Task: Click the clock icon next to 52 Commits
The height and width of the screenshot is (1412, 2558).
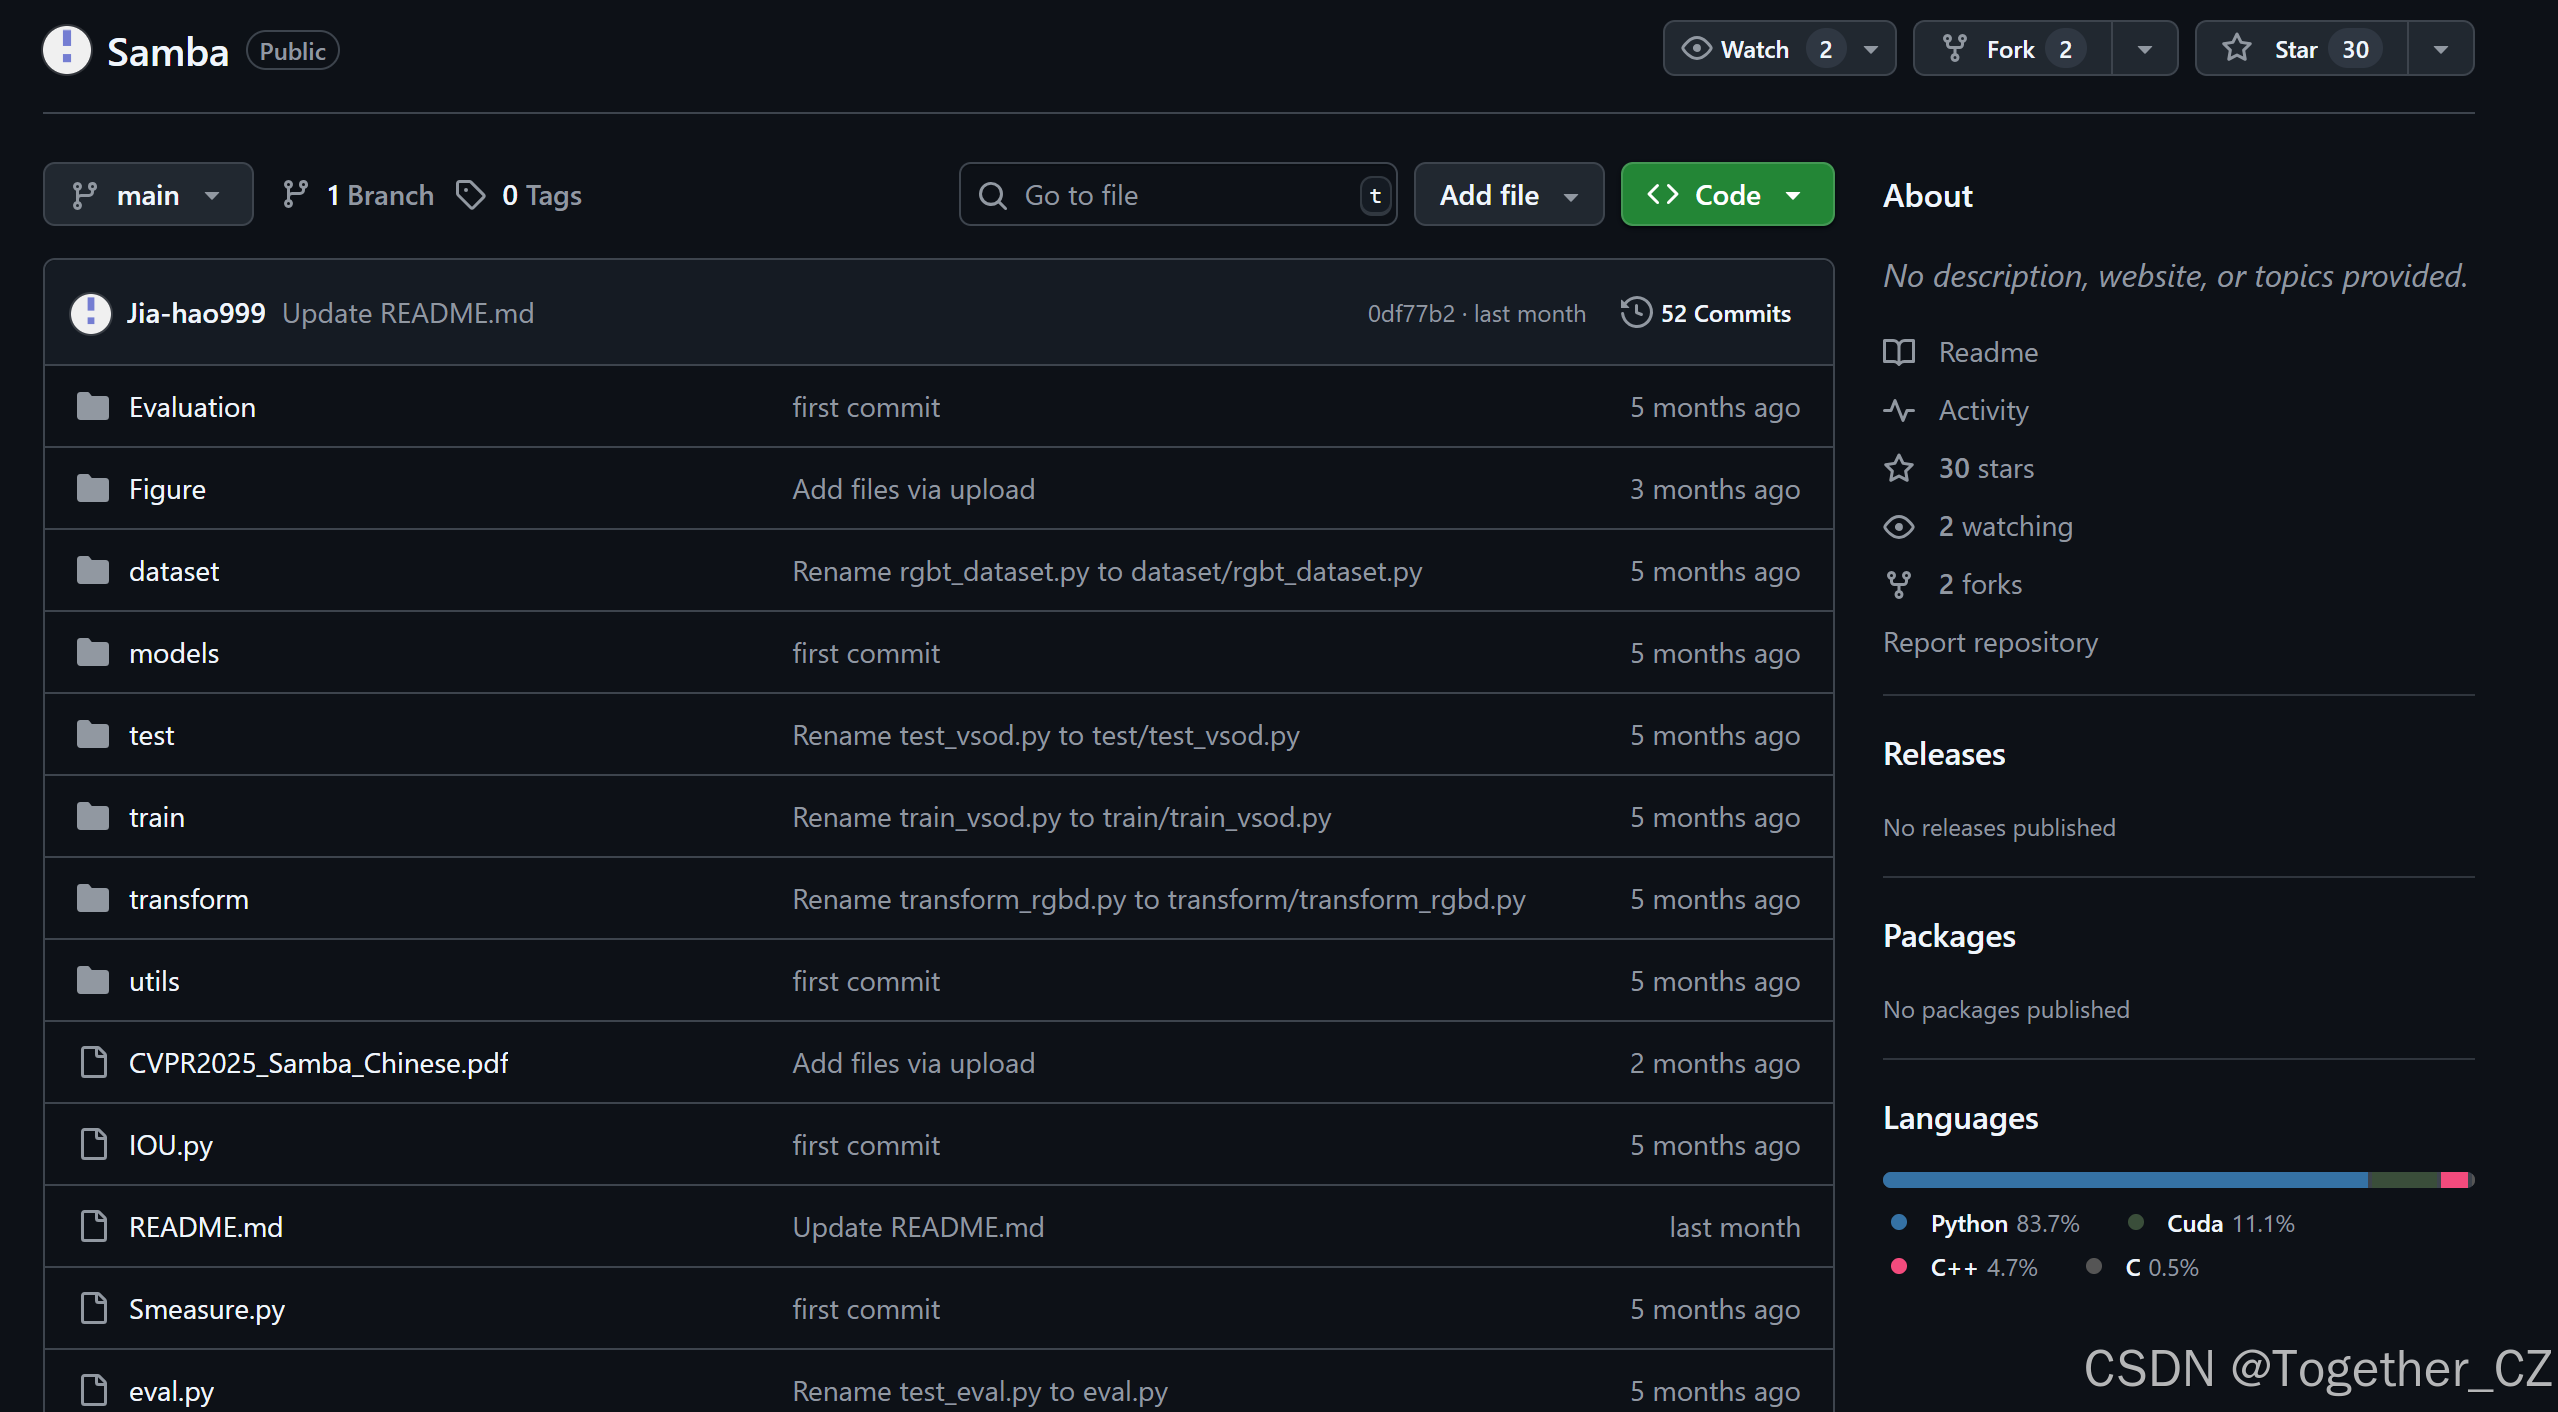Action: [1635, 313]
